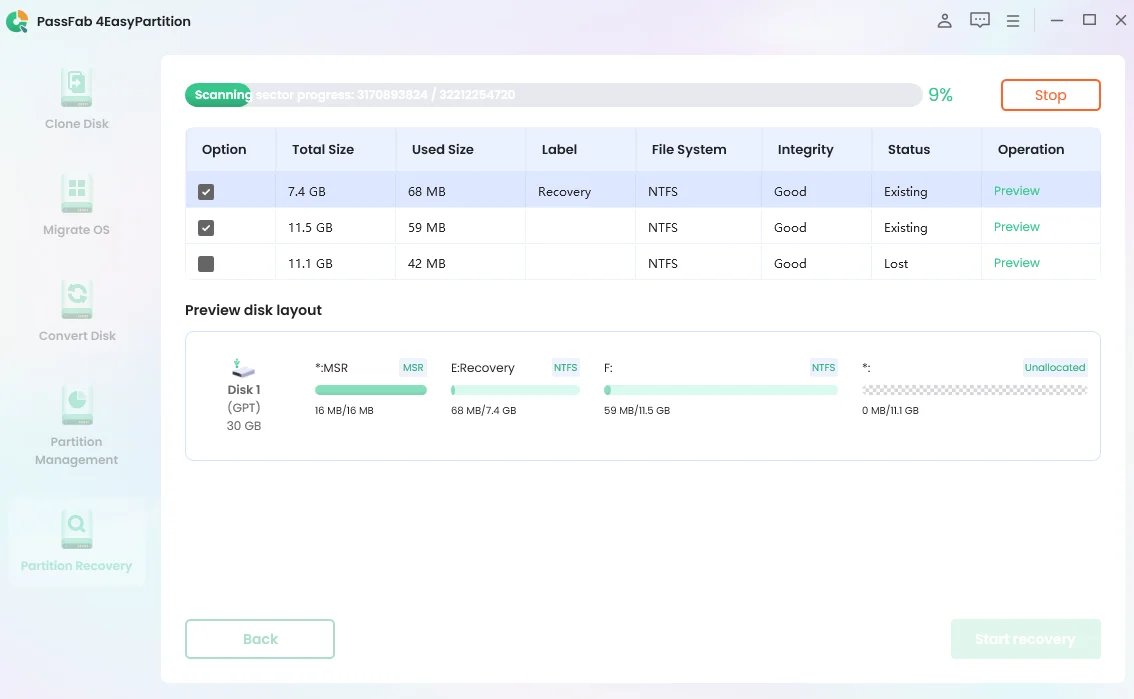1134x699 pixels.
Task: Open the hamburger menu in title bar
Action: 1013,20
